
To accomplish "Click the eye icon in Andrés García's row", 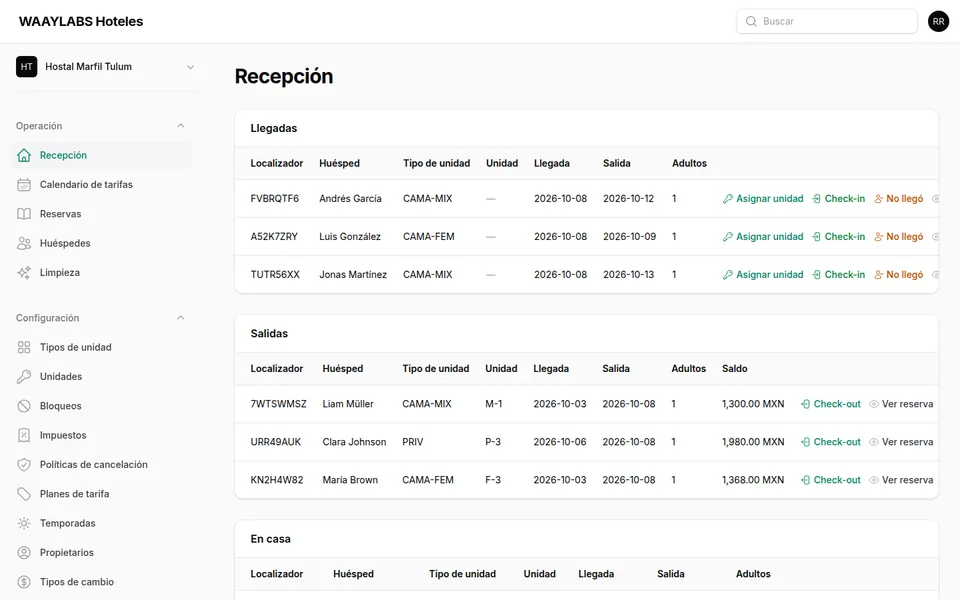I will point(936,199).
